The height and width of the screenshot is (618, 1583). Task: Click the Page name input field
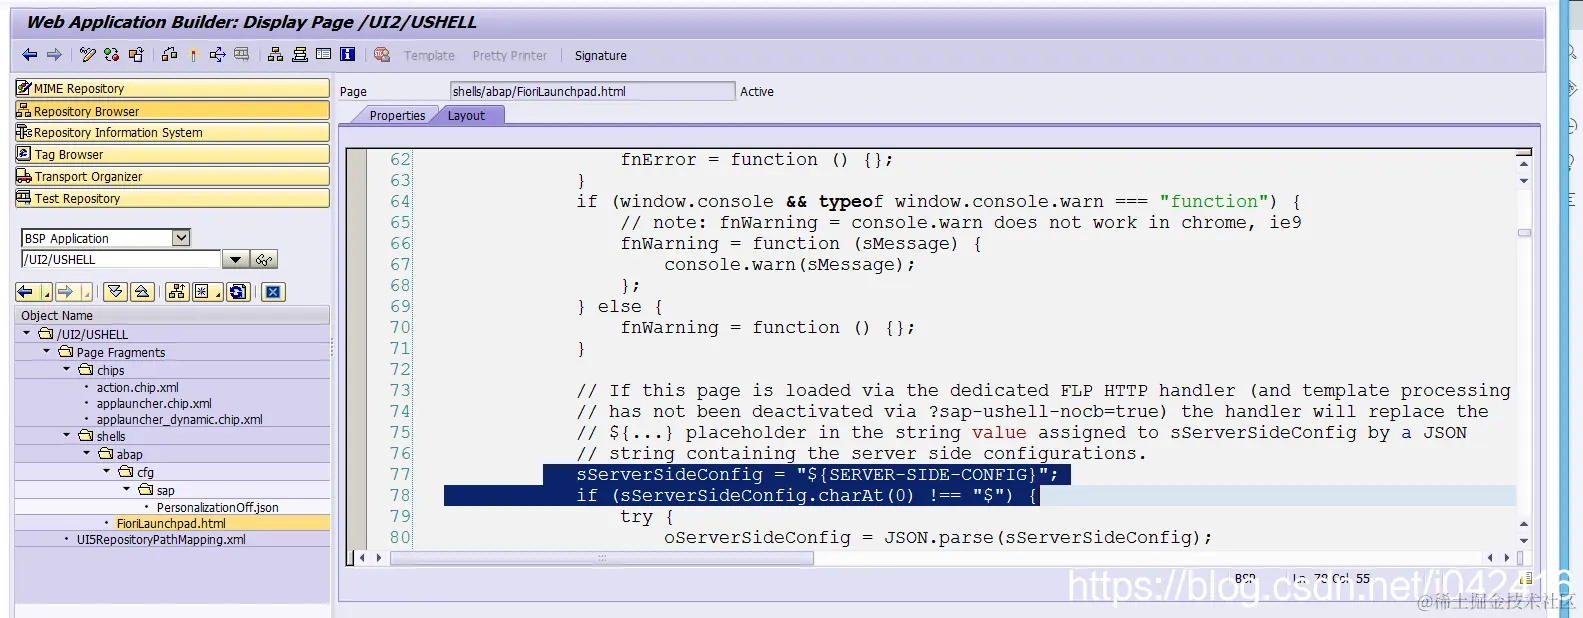[592, 91]
